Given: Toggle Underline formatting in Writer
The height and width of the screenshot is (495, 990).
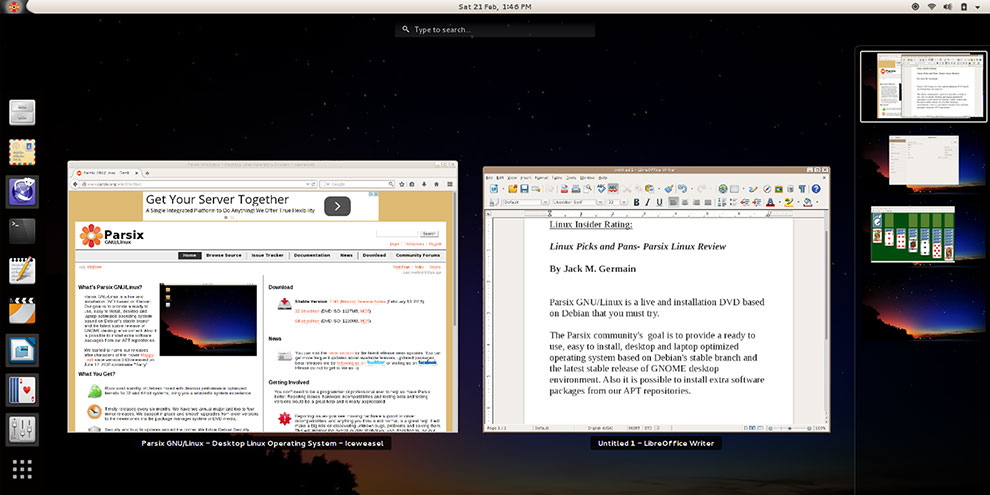Looking at the screenshot, I should coord(659,202).
